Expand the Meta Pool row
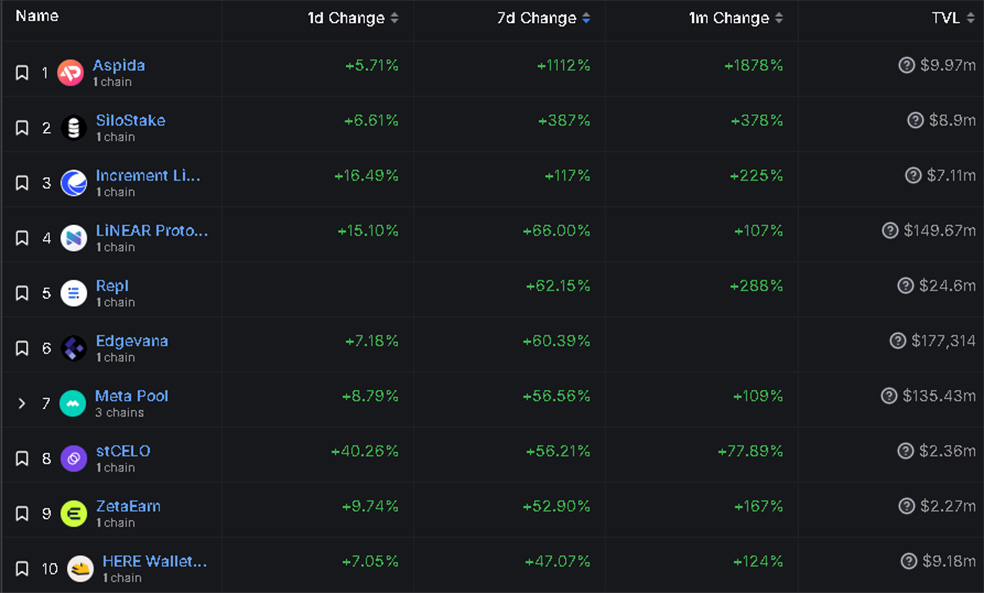The width and height of the screenshot is (984, 593). 22,403
